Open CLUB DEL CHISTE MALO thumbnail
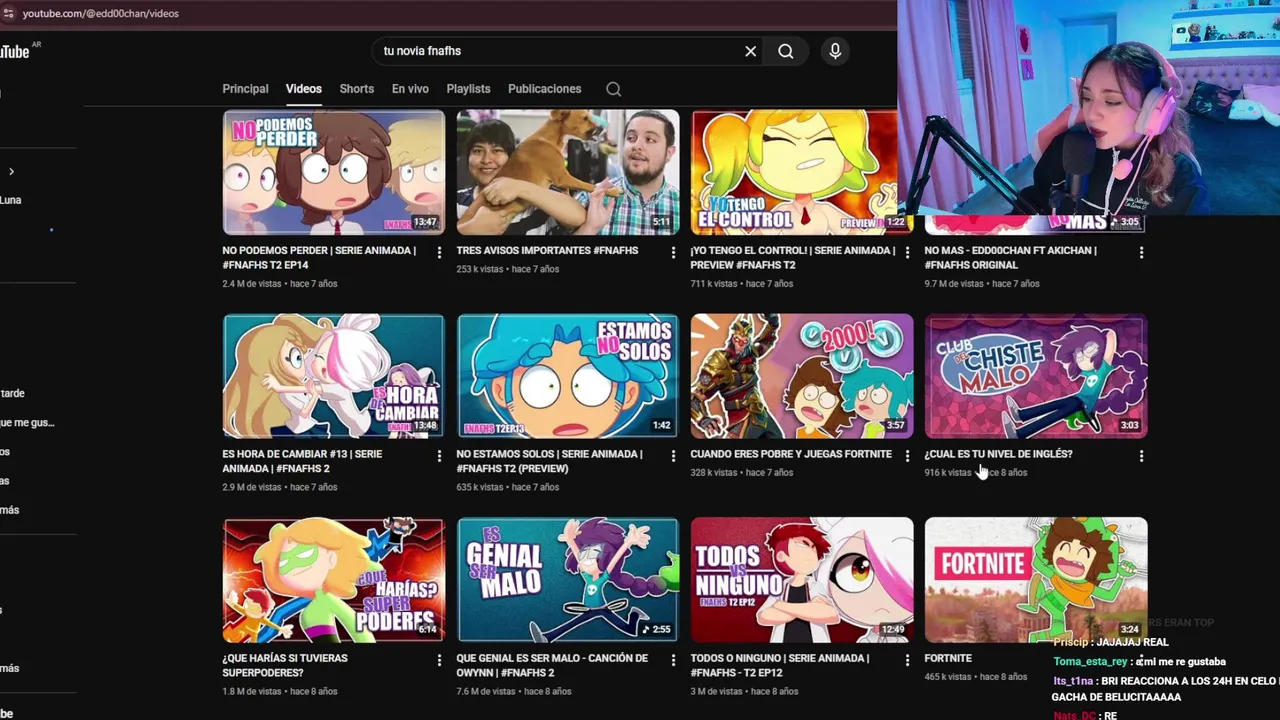This screenshot has width=1280, height=720. point(1036,376)
